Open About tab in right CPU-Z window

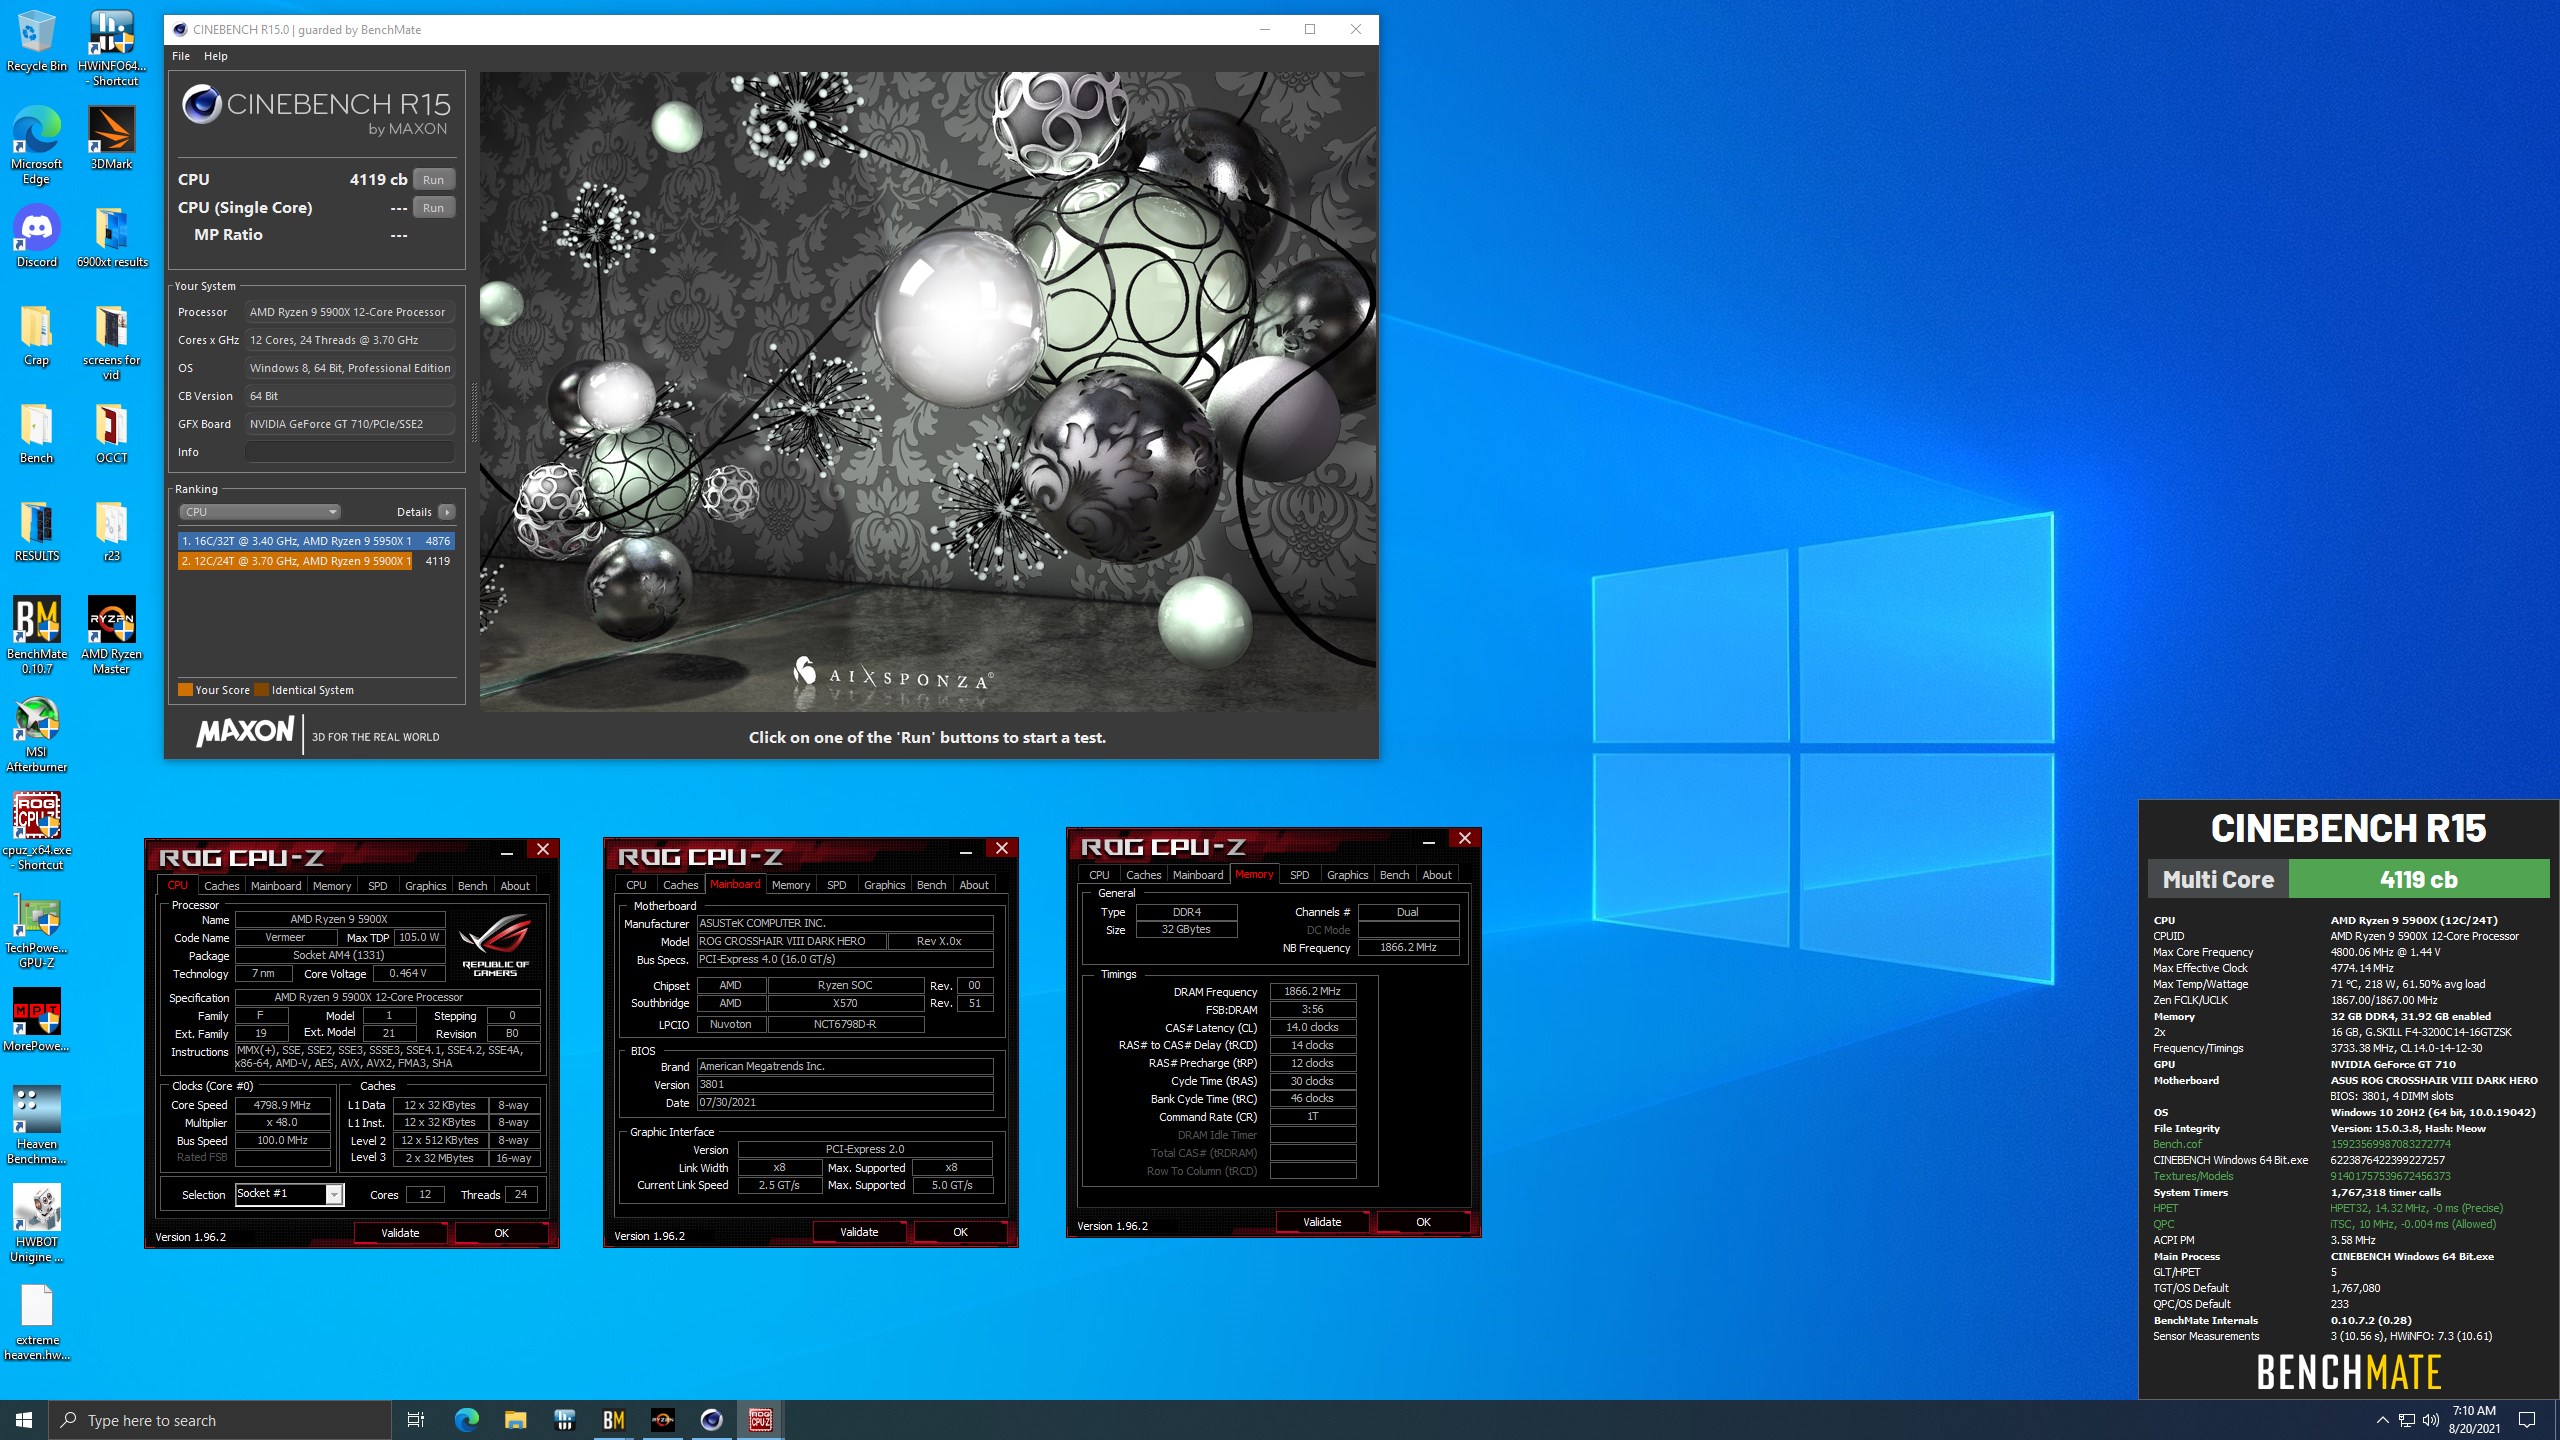click(1437, 875)
